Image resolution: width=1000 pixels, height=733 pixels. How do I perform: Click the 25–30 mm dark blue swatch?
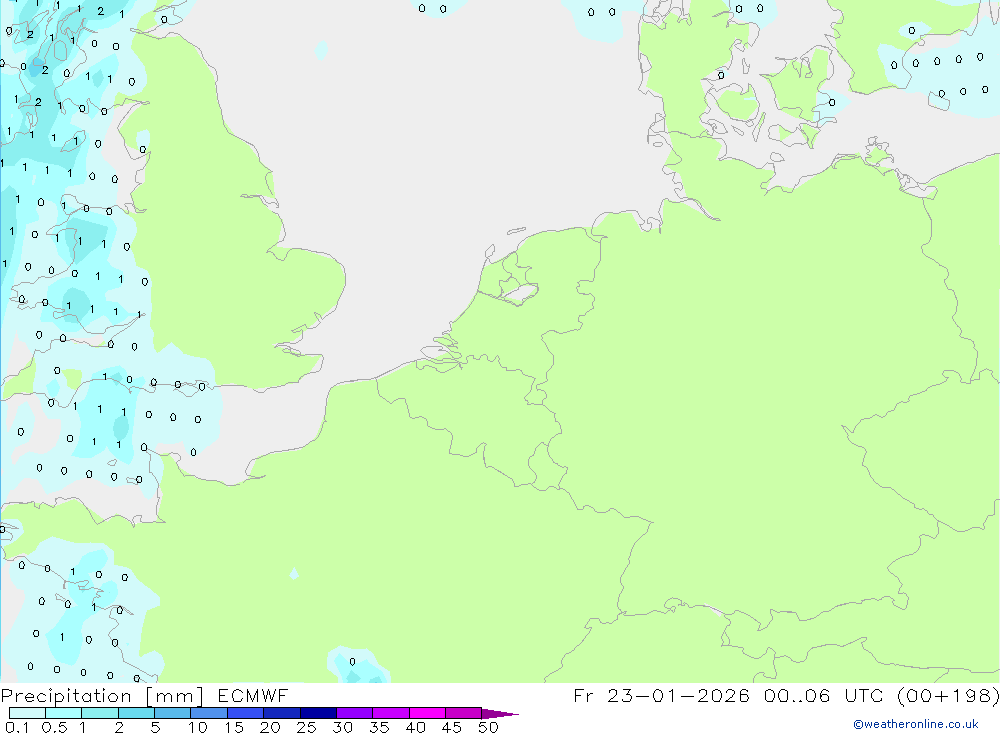(x=318, y=713)
